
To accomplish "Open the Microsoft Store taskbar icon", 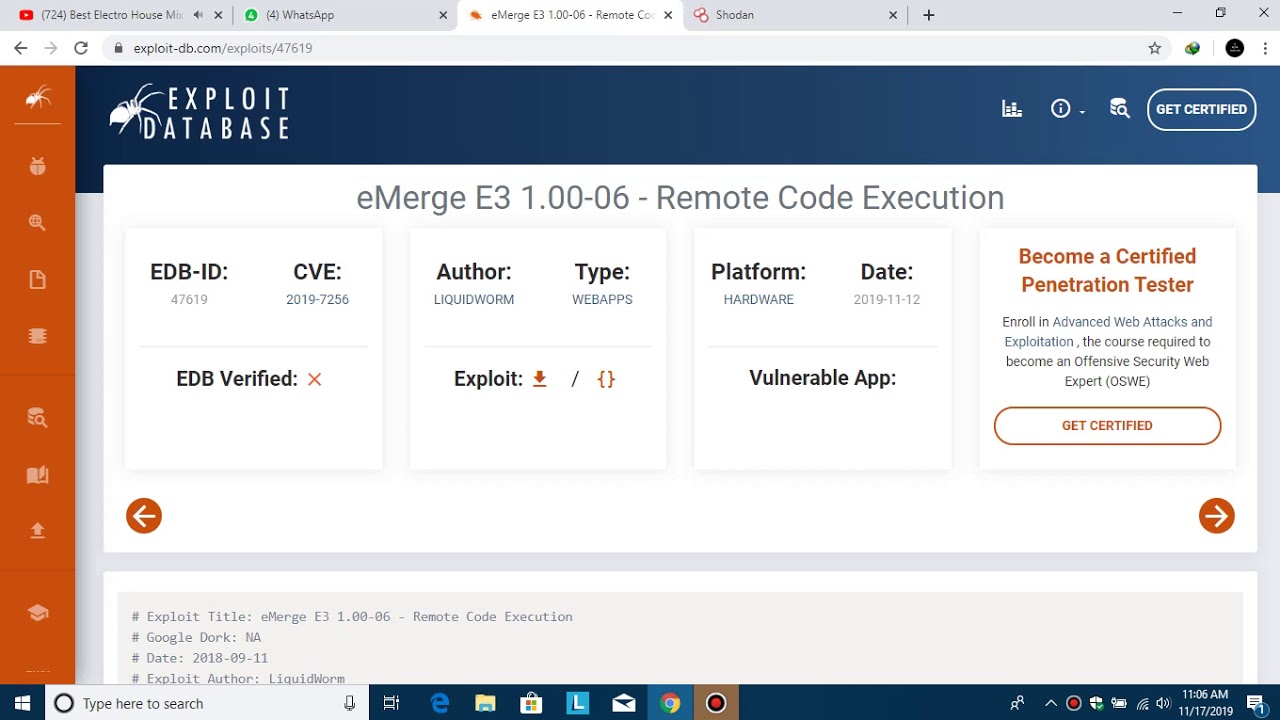I will [x=531, y=703].
